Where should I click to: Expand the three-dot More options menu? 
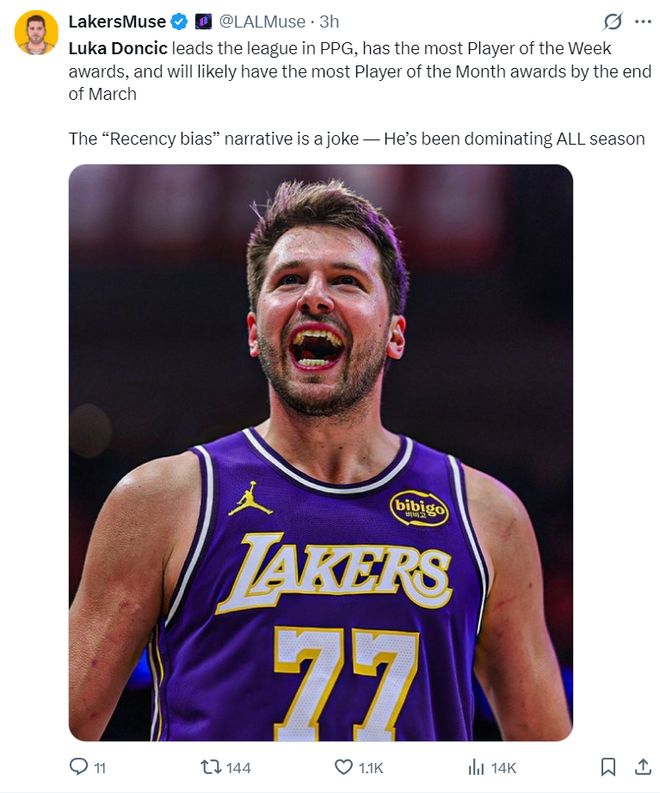point(643,22)
